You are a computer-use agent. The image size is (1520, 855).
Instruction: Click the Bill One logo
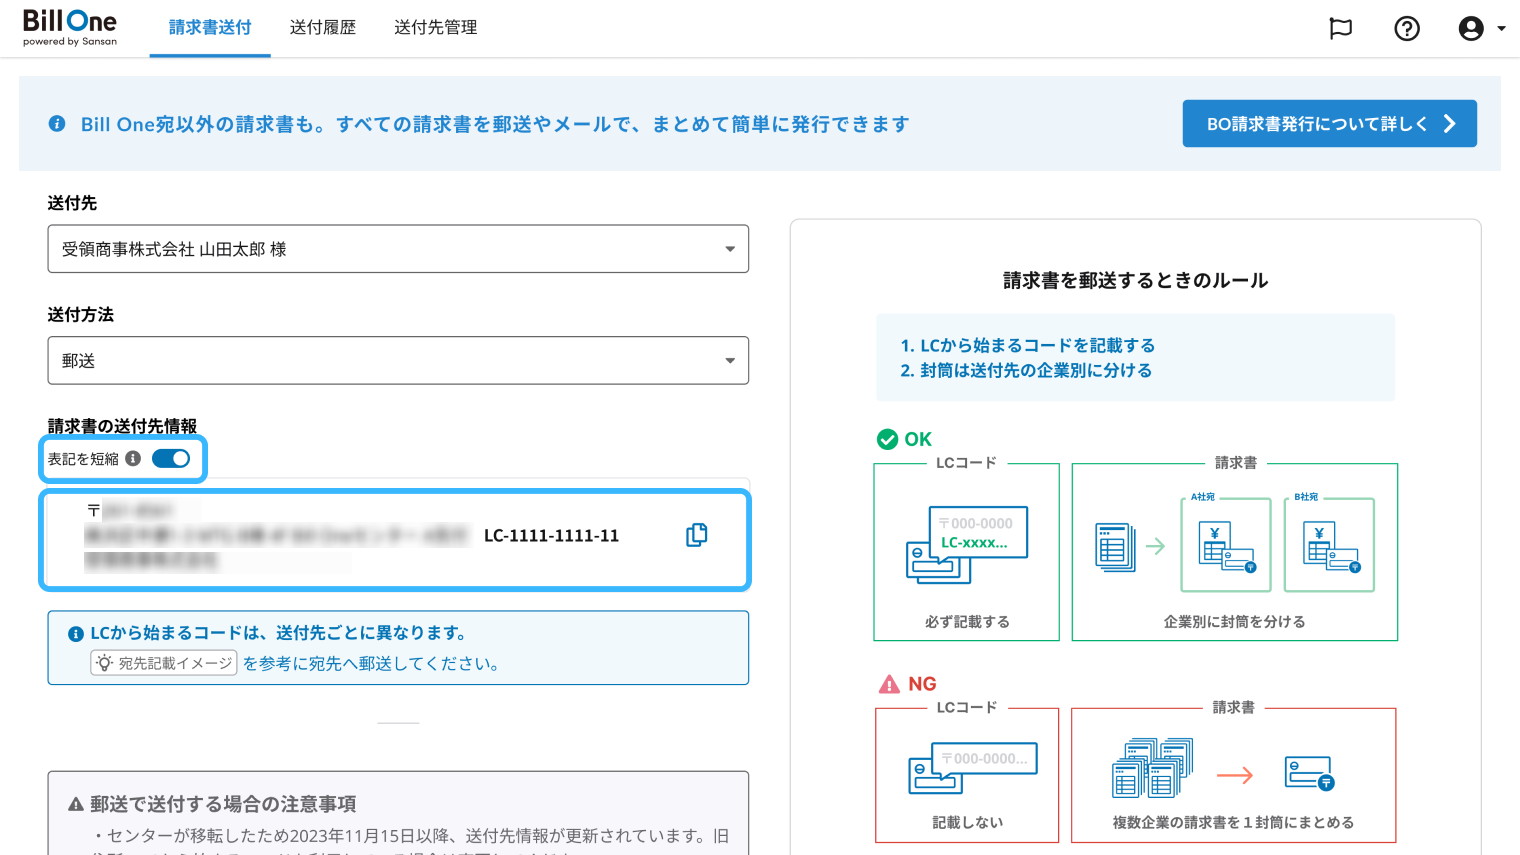[70, 27]
